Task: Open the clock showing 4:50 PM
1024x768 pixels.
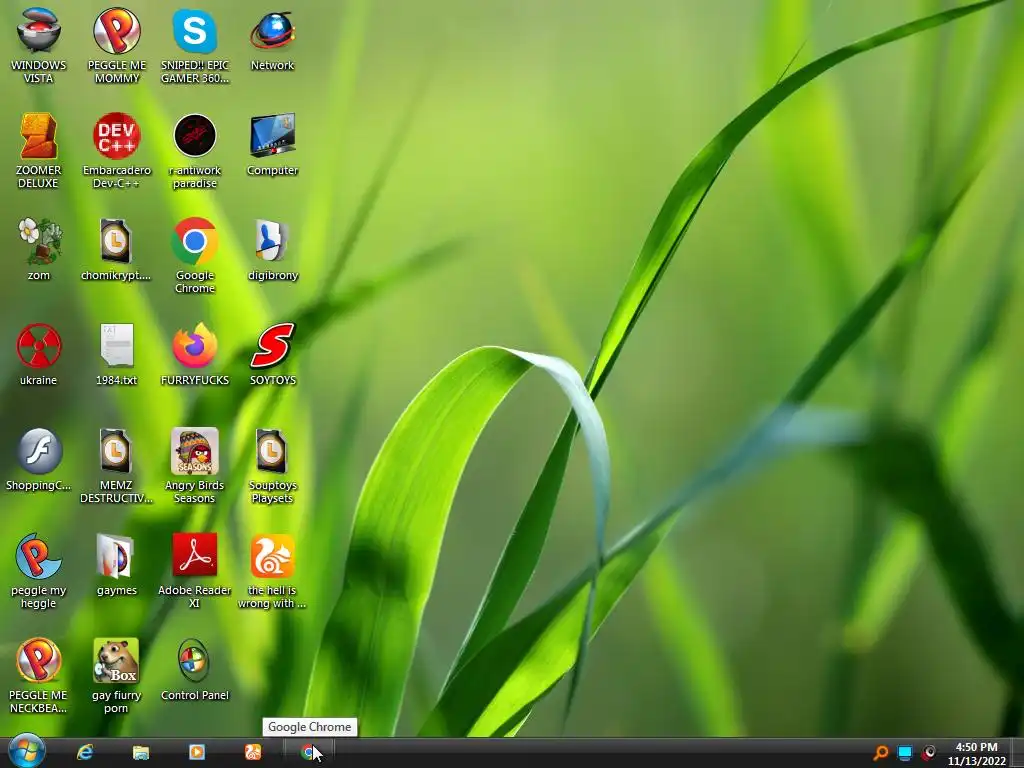Action: (976, 754)
